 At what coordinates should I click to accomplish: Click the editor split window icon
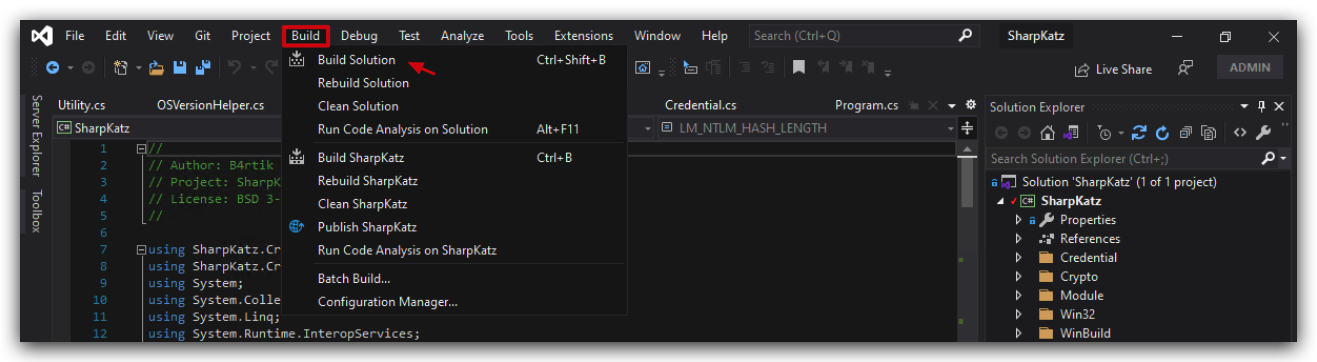tap(967, 128)
